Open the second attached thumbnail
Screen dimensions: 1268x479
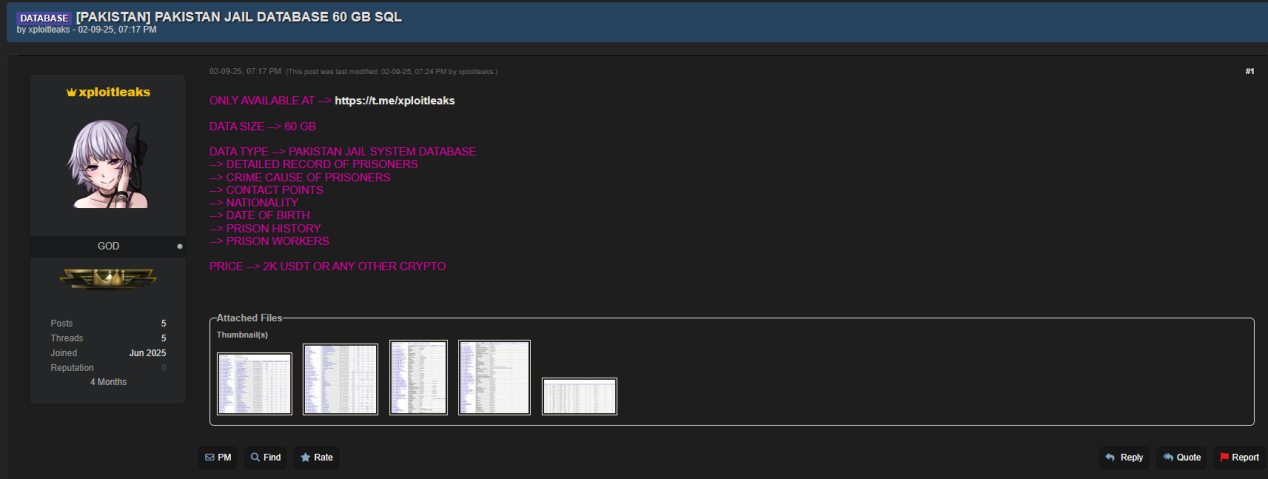[x=340, y=379]
